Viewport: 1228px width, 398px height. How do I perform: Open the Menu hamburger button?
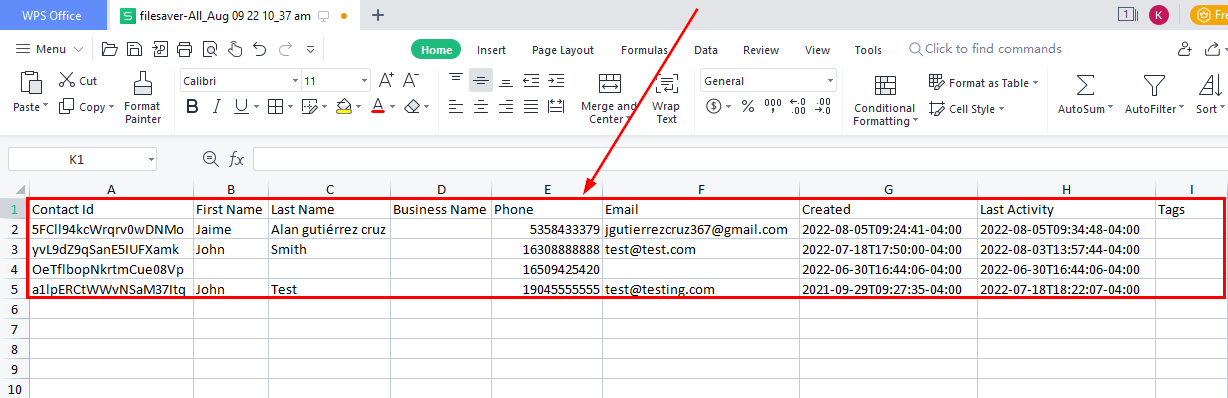point(48,49)
